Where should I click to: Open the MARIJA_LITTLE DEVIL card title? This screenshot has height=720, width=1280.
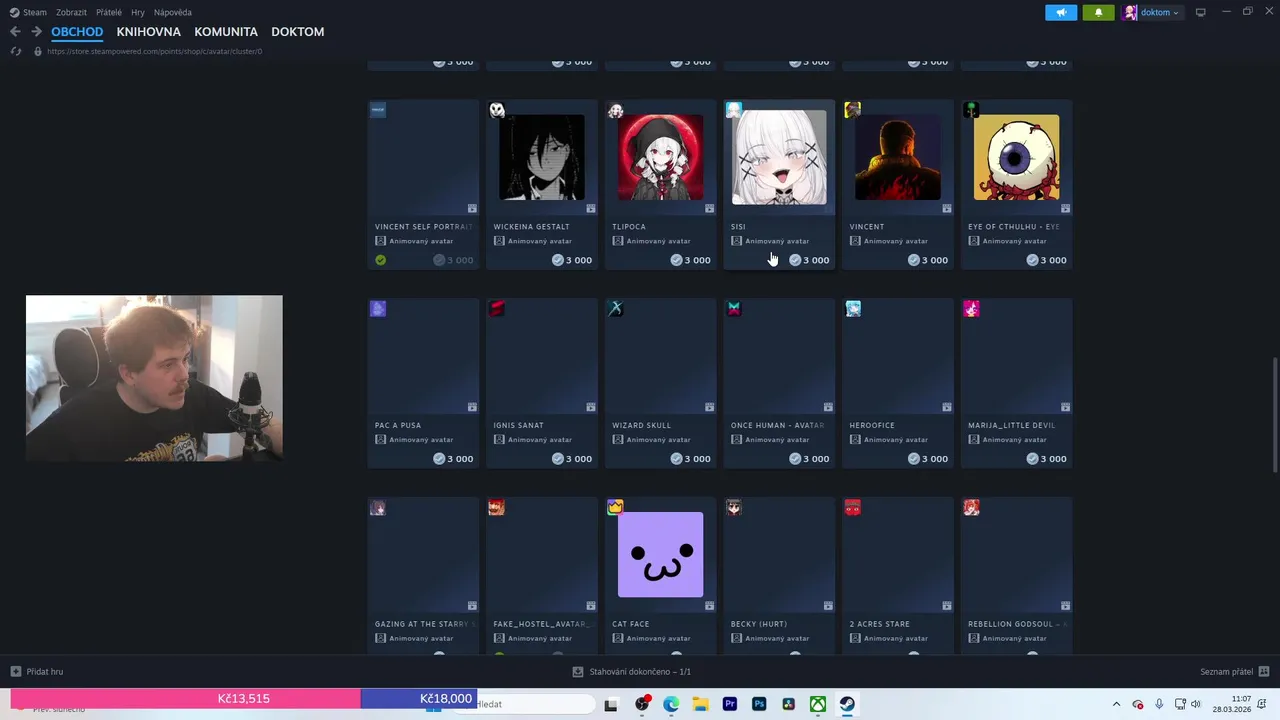pyautogui.click(x=1012, y=425)
